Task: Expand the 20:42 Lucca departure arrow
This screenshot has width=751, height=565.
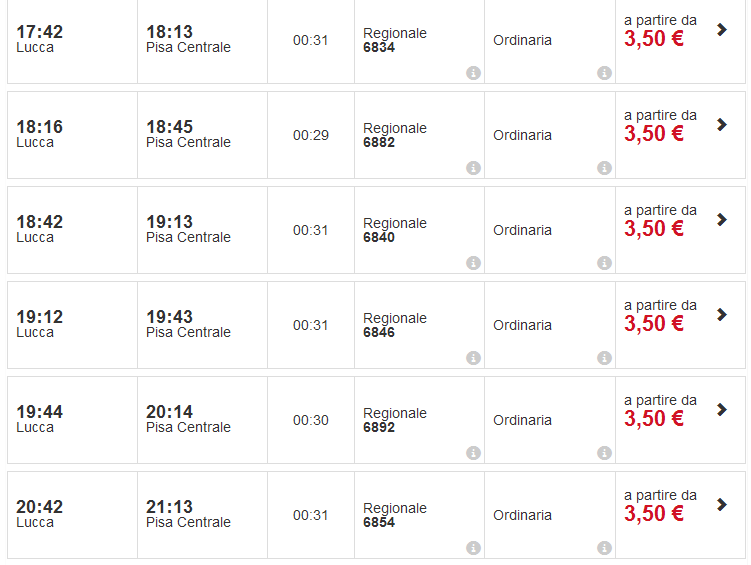Action: point(722,505)
